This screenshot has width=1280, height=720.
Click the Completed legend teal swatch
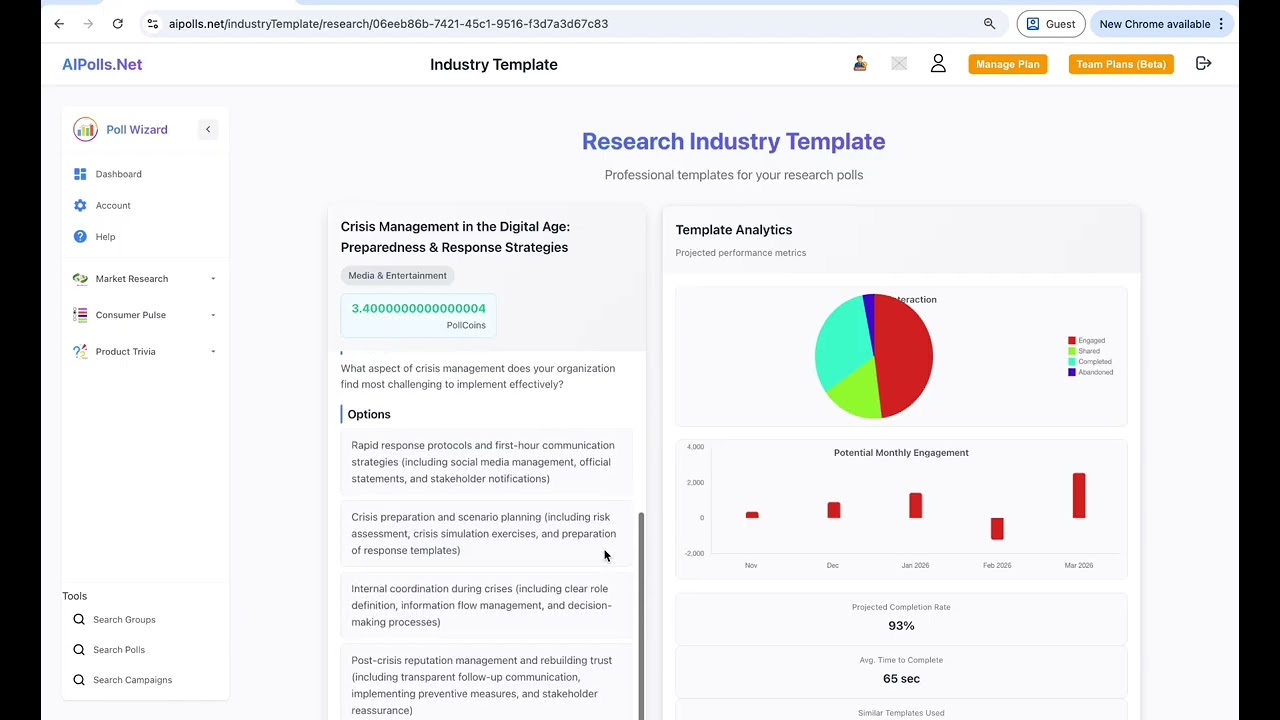[1072, 362]
